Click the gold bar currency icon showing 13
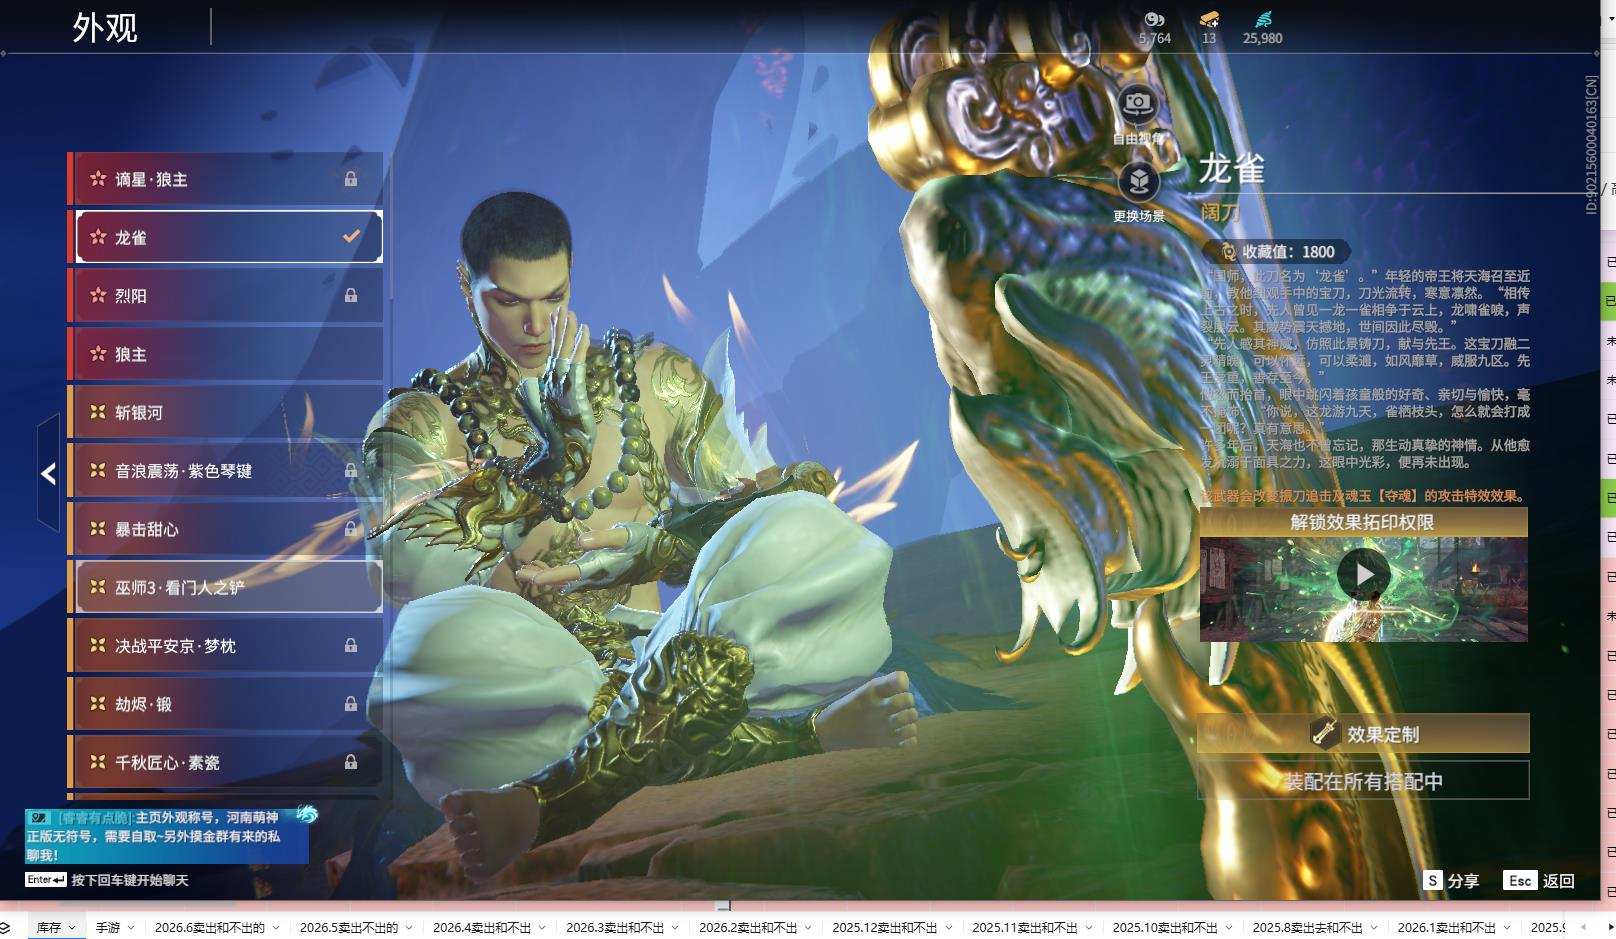This screenshot has height=939, width=1616. (x=1209, y=19)
